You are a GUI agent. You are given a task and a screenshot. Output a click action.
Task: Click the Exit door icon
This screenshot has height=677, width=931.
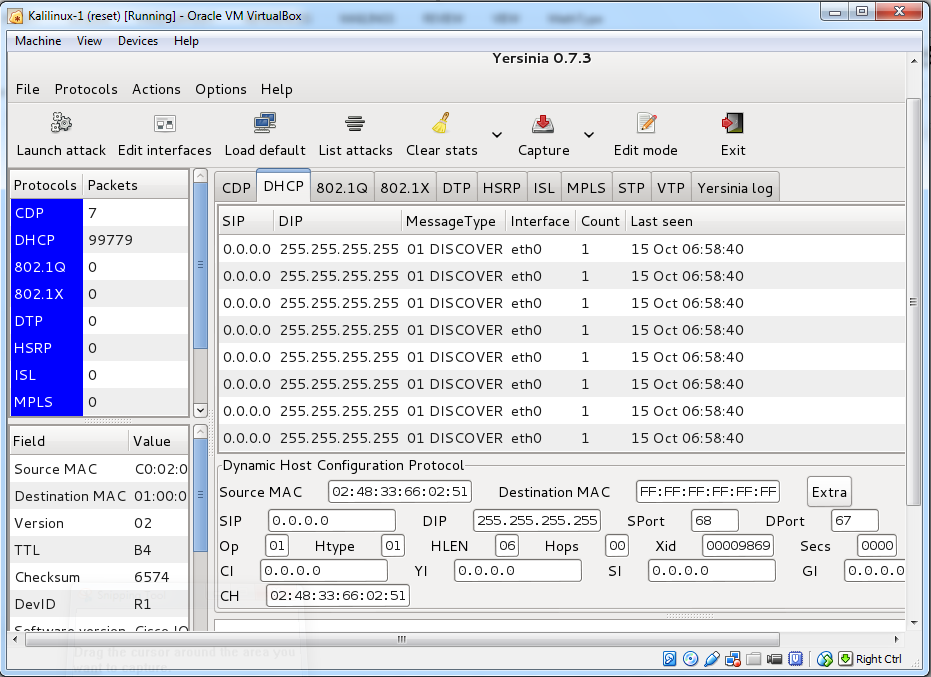(x=733, y=124)
